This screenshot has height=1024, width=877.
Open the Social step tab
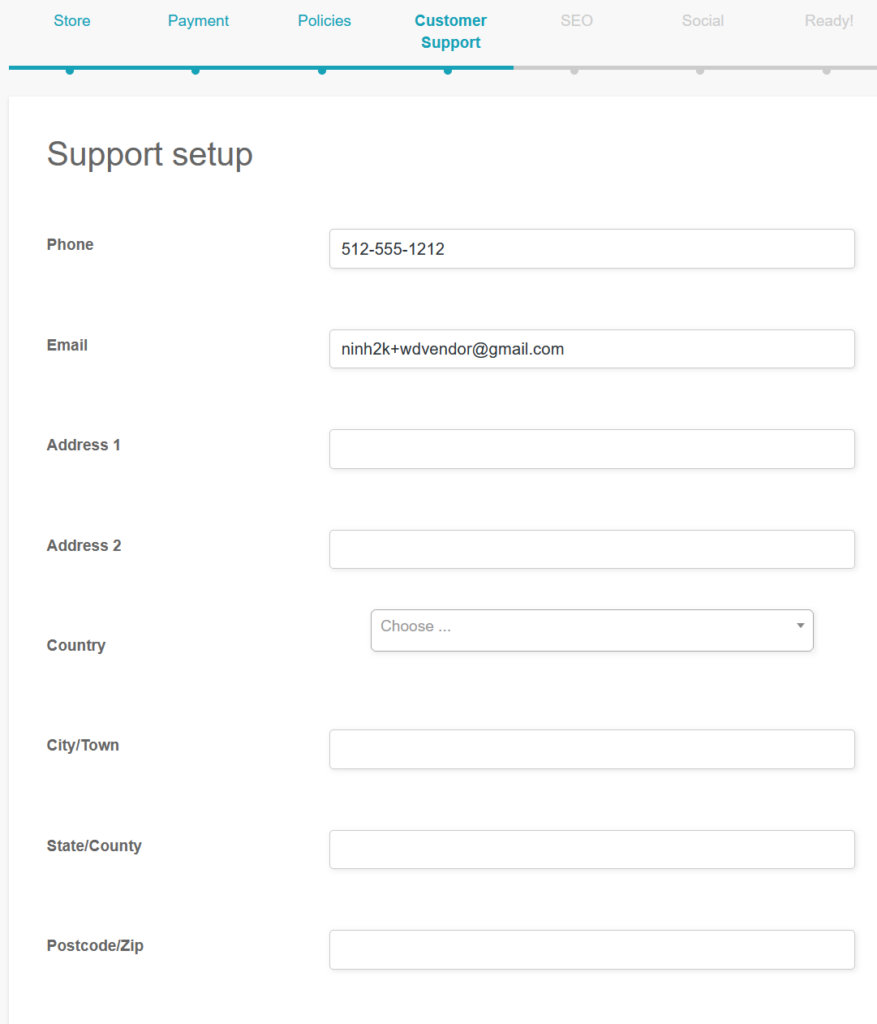pyautogui.click(x=702, y=21)
